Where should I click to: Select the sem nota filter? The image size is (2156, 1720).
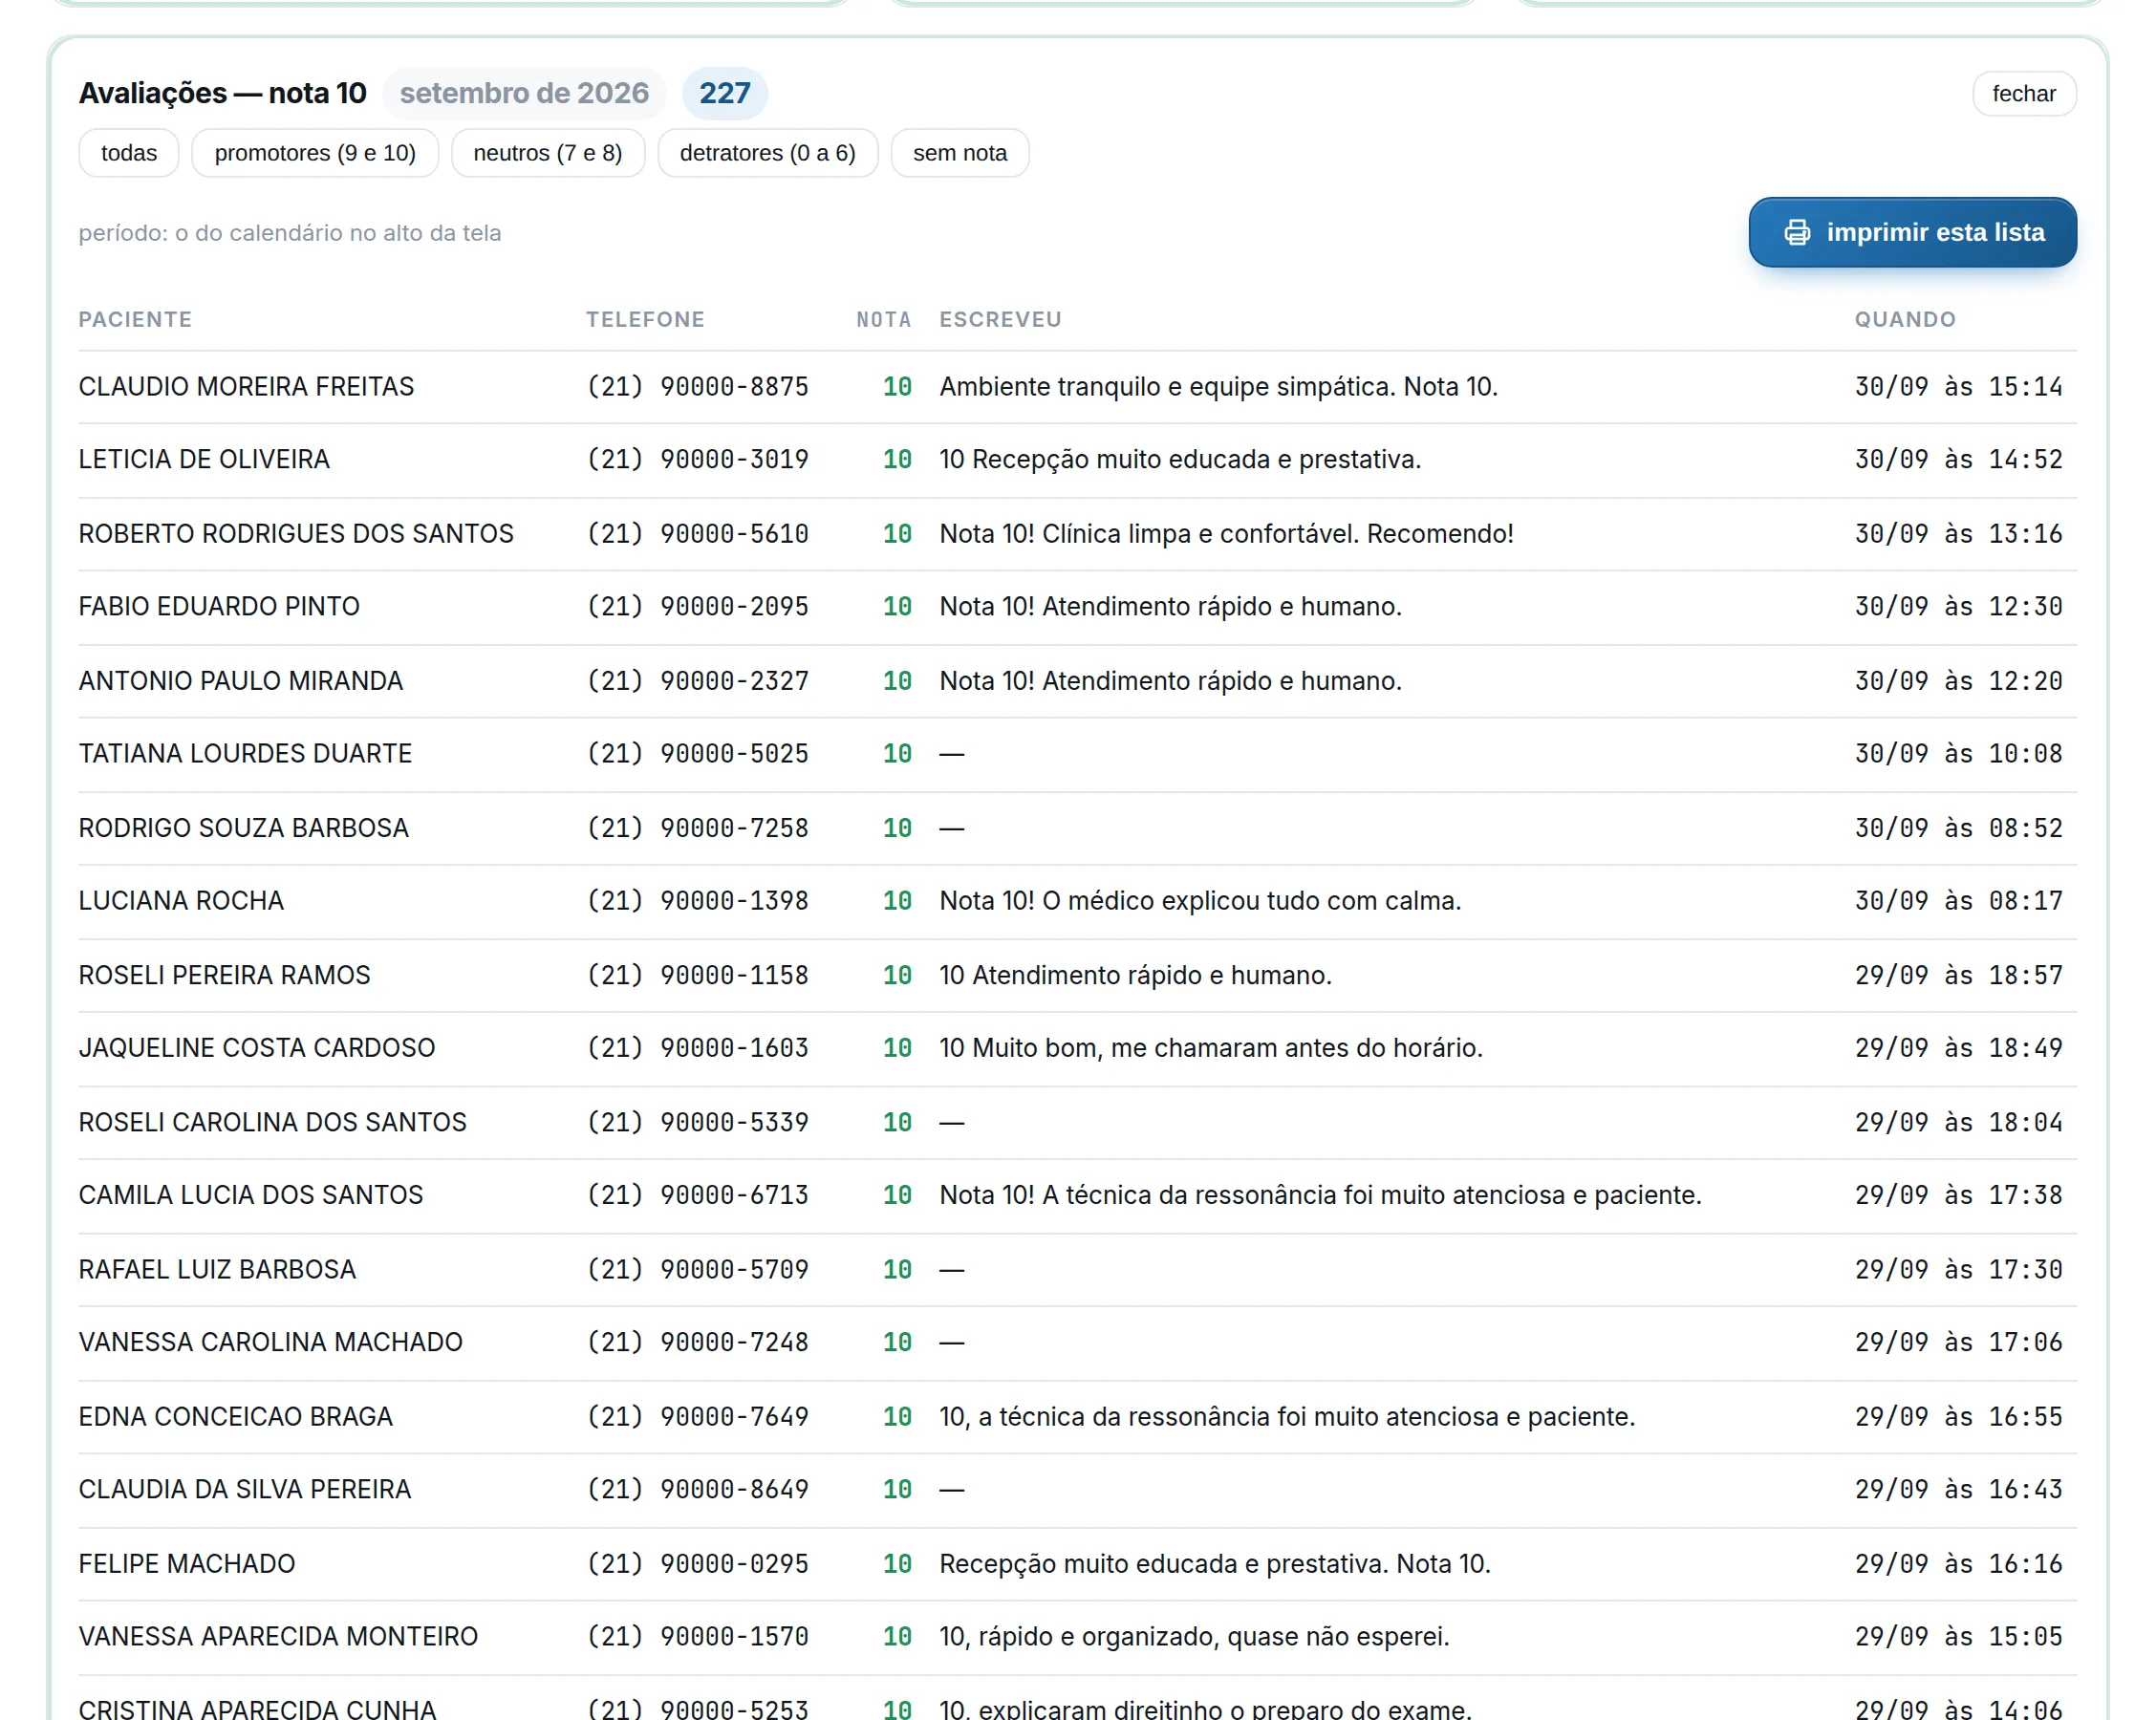(960, 153)
